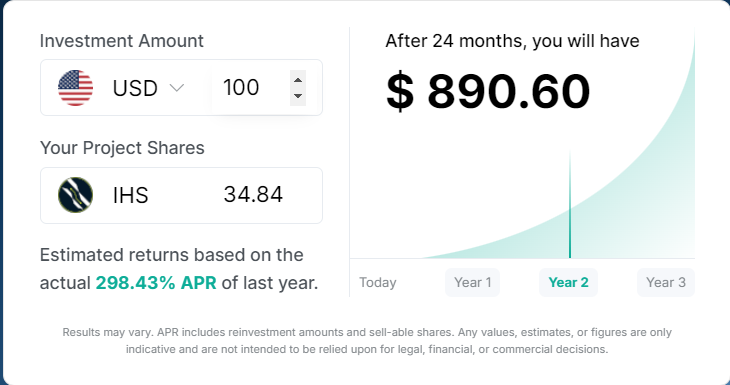
Task: Select the Year 1 projection tab
Action: pos(473,283)
